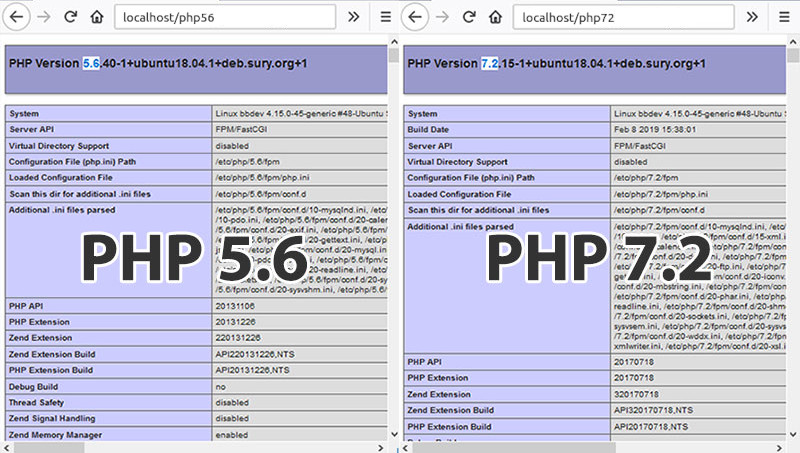Click 'API220131226,NTS' value

pos(255,354)
